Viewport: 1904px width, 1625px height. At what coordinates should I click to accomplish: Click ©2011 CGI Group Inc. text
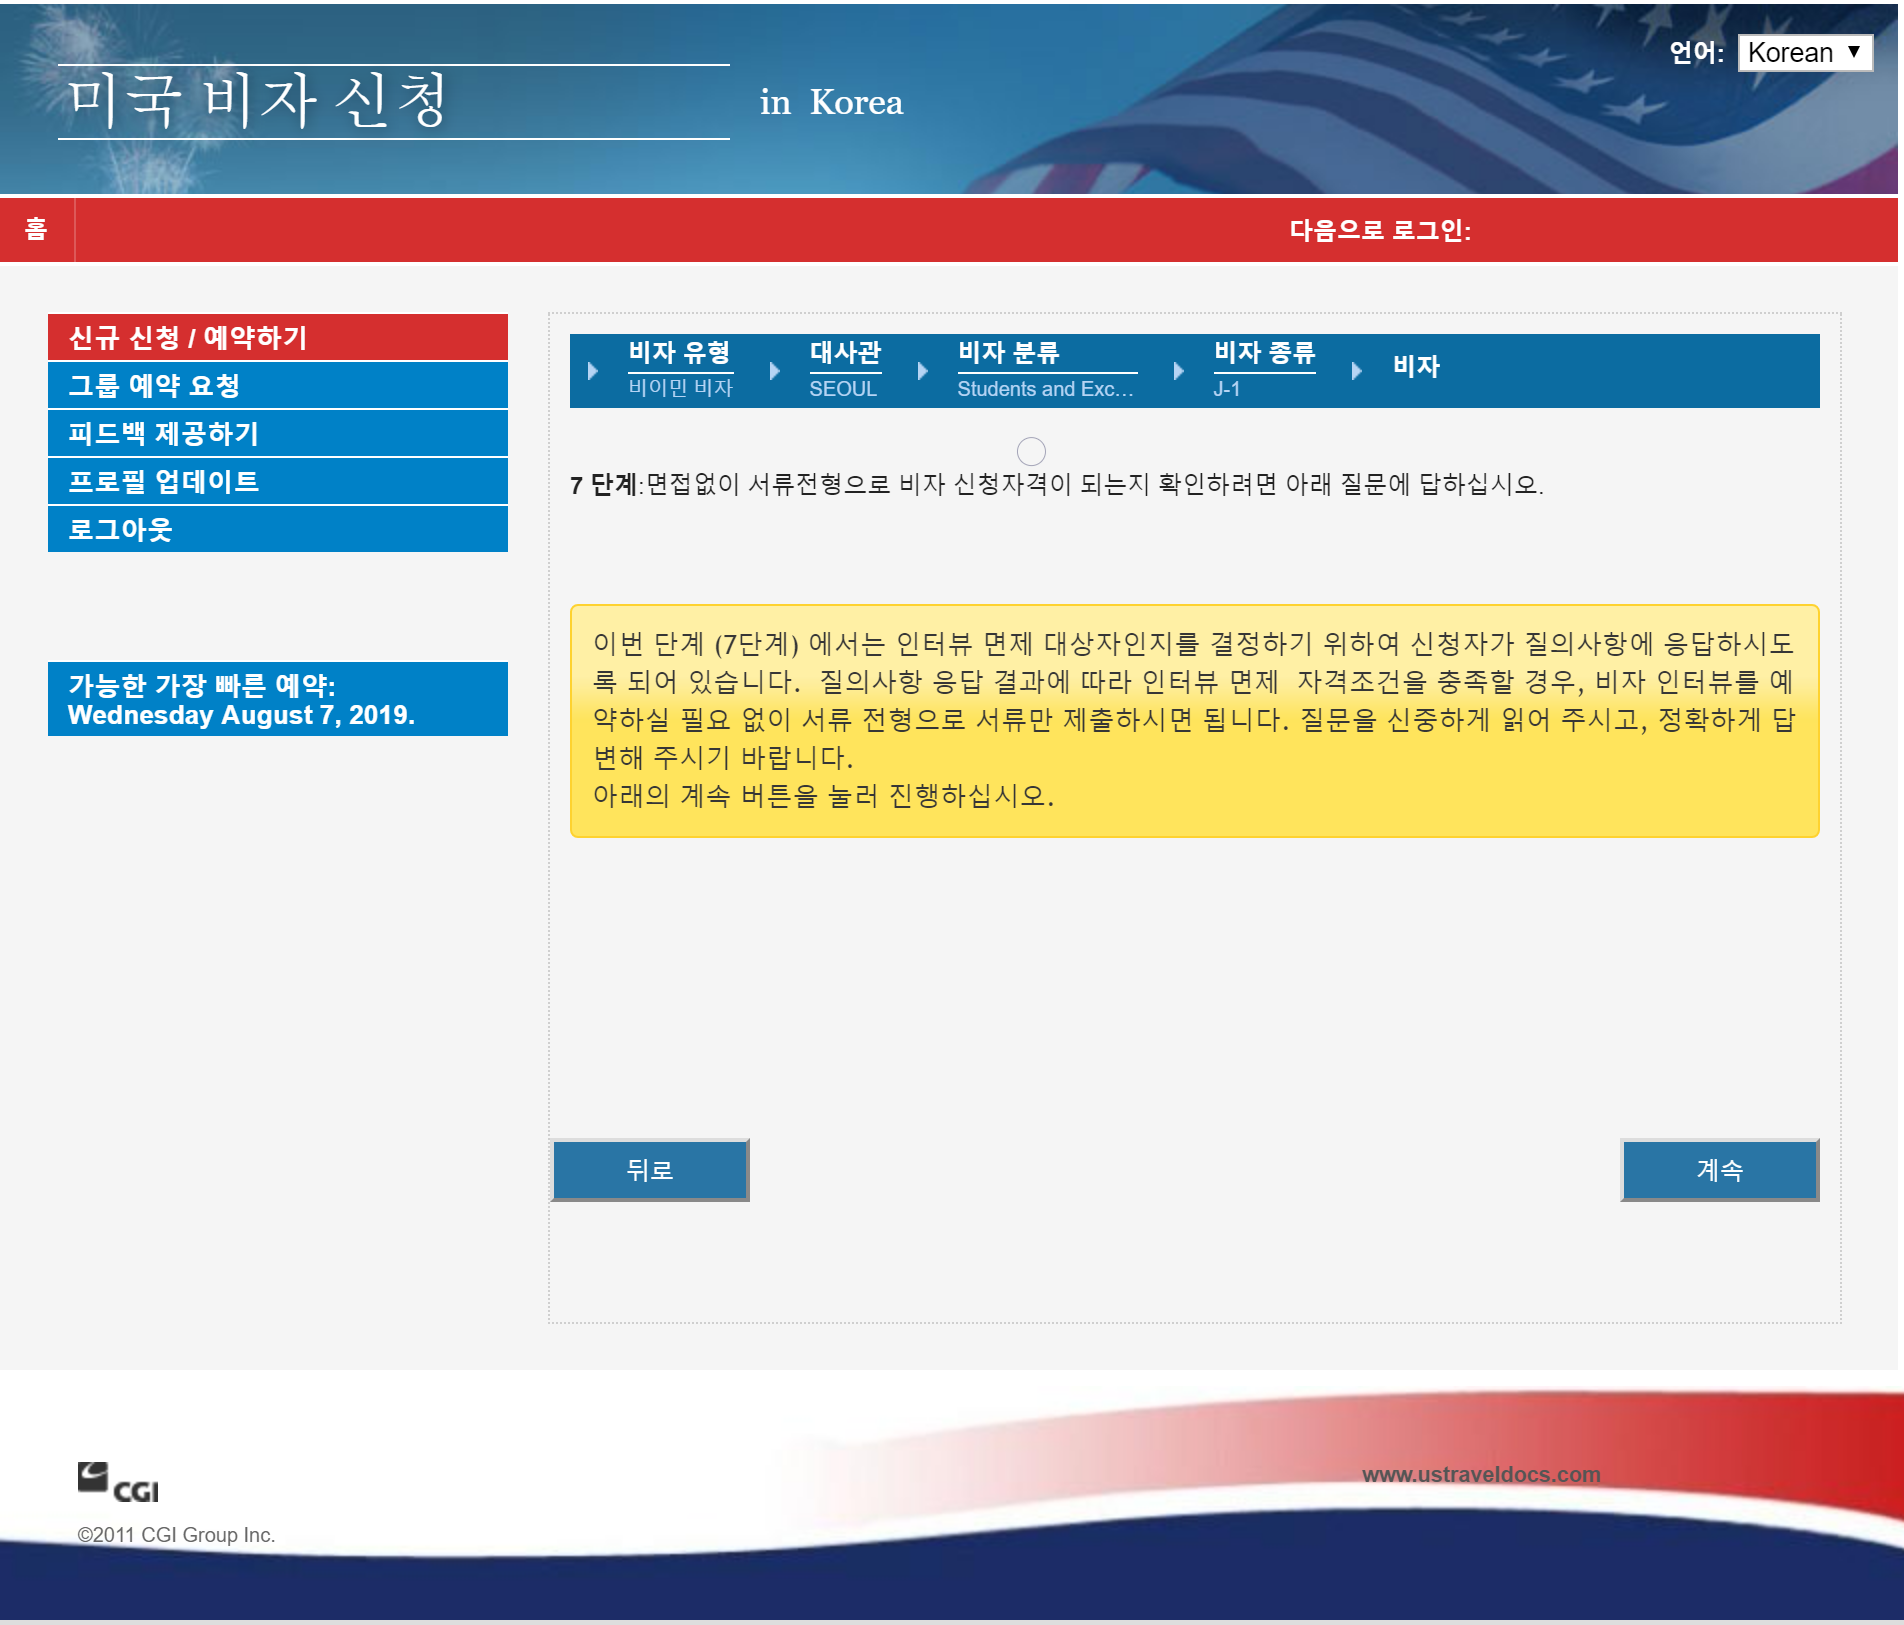[x=176, y=1535]
